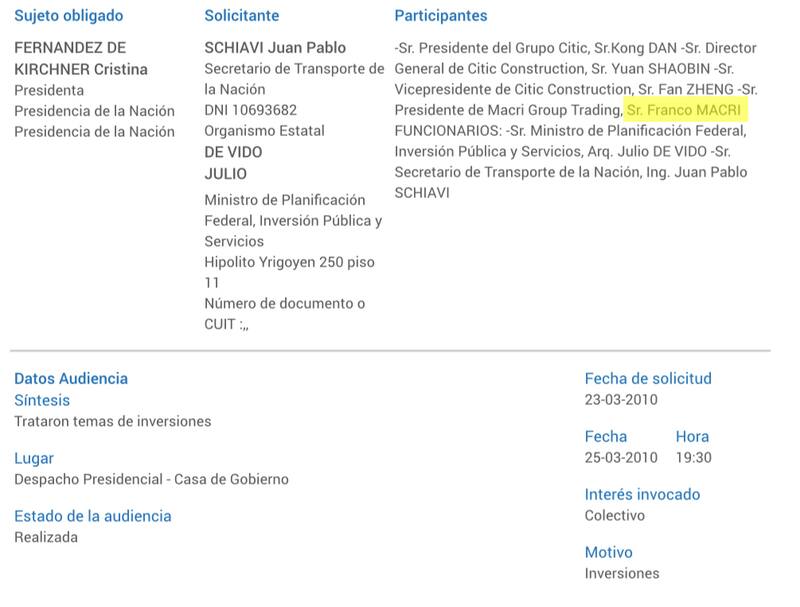The image size is (800, 607).
Task: Open the Datos Audiencia section heading
Action: (x=71, y=379)
